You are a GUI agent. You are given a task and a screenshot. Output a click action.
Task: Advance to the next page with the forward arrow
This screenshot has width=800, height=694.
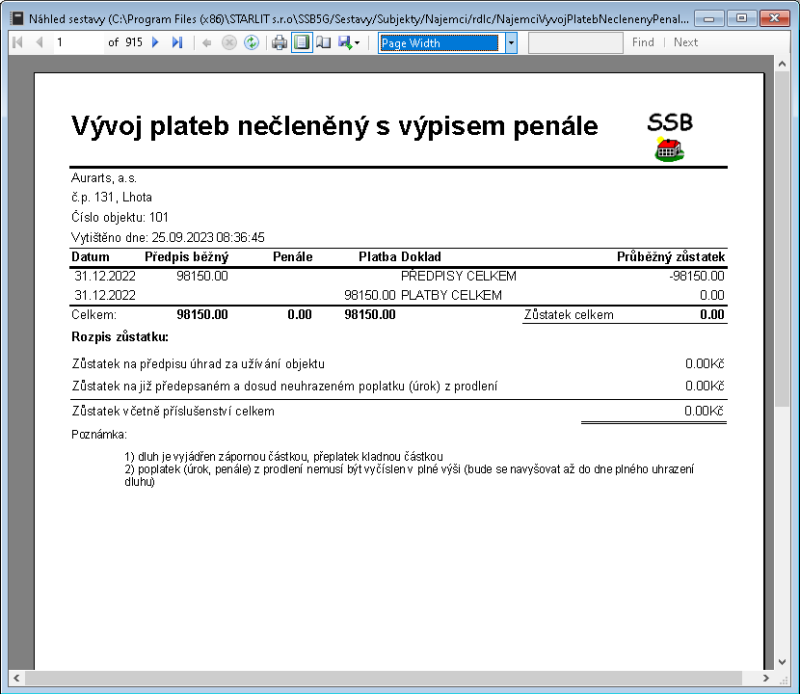153,42
